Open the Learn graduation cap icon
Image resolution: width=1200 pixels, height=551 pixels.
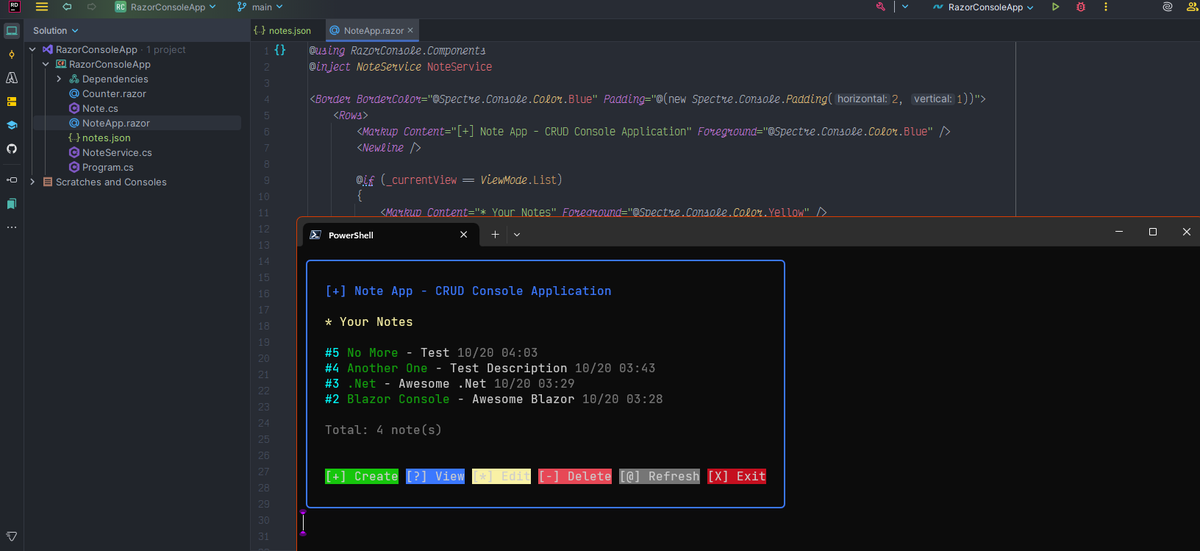[12, 125]
